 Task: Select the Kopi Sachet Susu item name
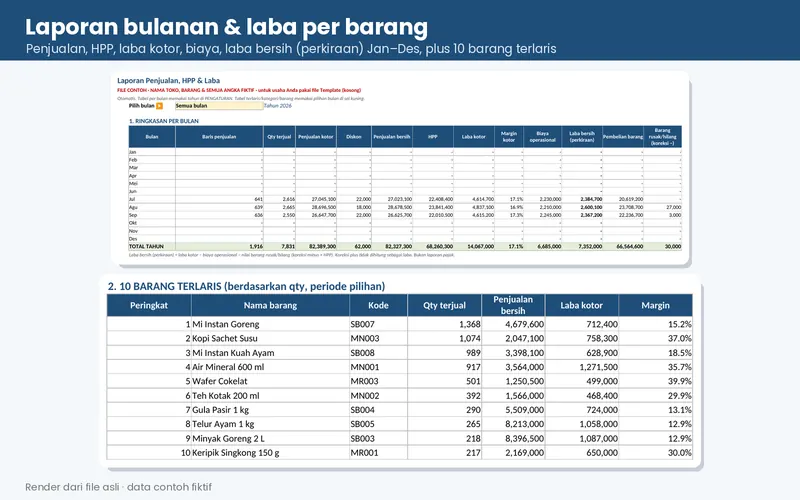224,338
